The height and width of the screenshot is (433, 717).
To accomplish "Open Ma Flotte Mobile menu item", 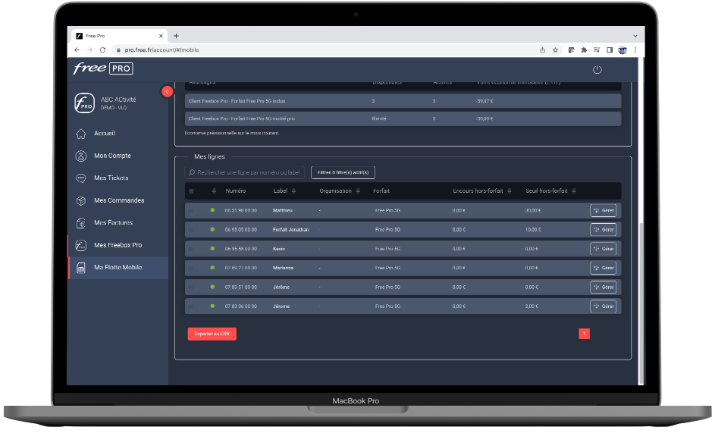I will tap(118, 268).
